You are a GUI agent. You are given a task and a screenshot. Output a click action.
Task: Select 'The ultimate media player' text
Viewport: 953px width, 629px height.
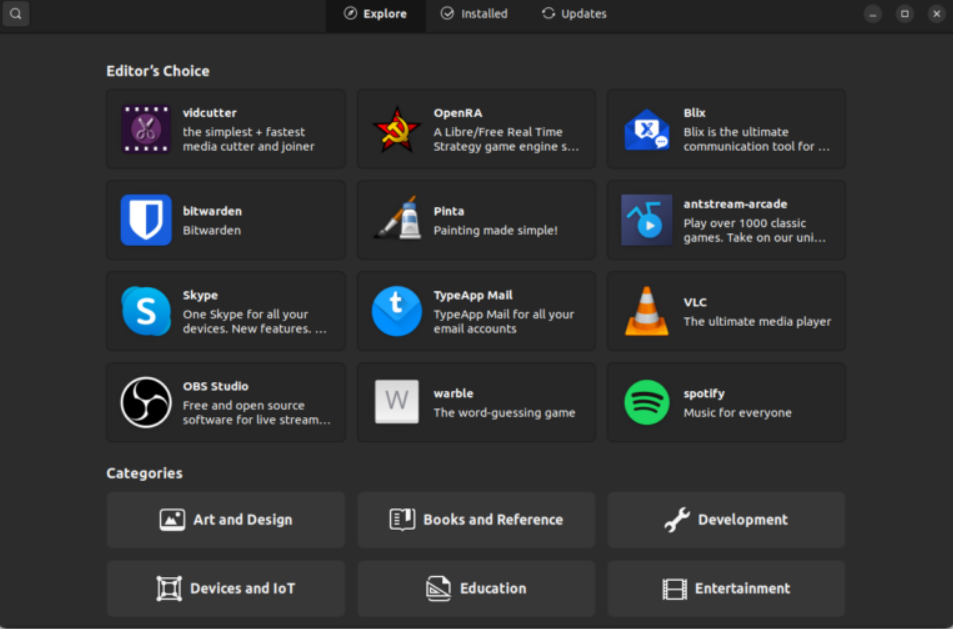pos(757,321)
